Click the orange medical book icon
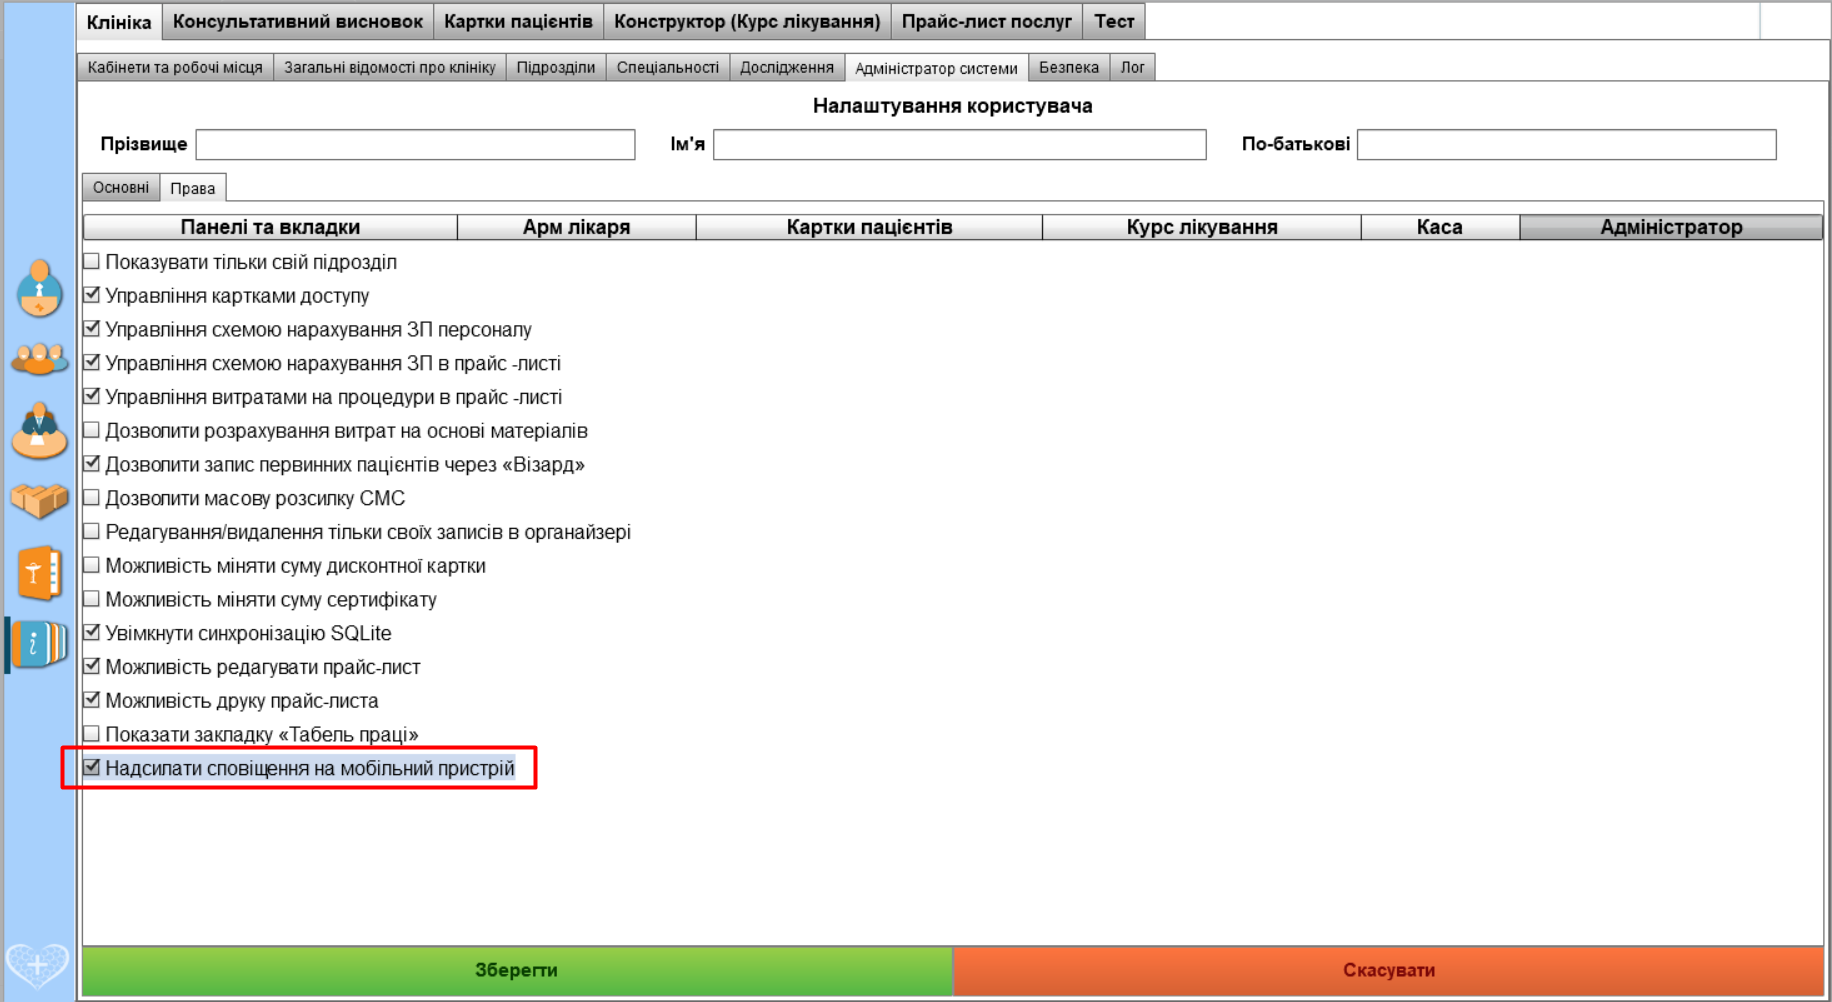 point(39,573)
